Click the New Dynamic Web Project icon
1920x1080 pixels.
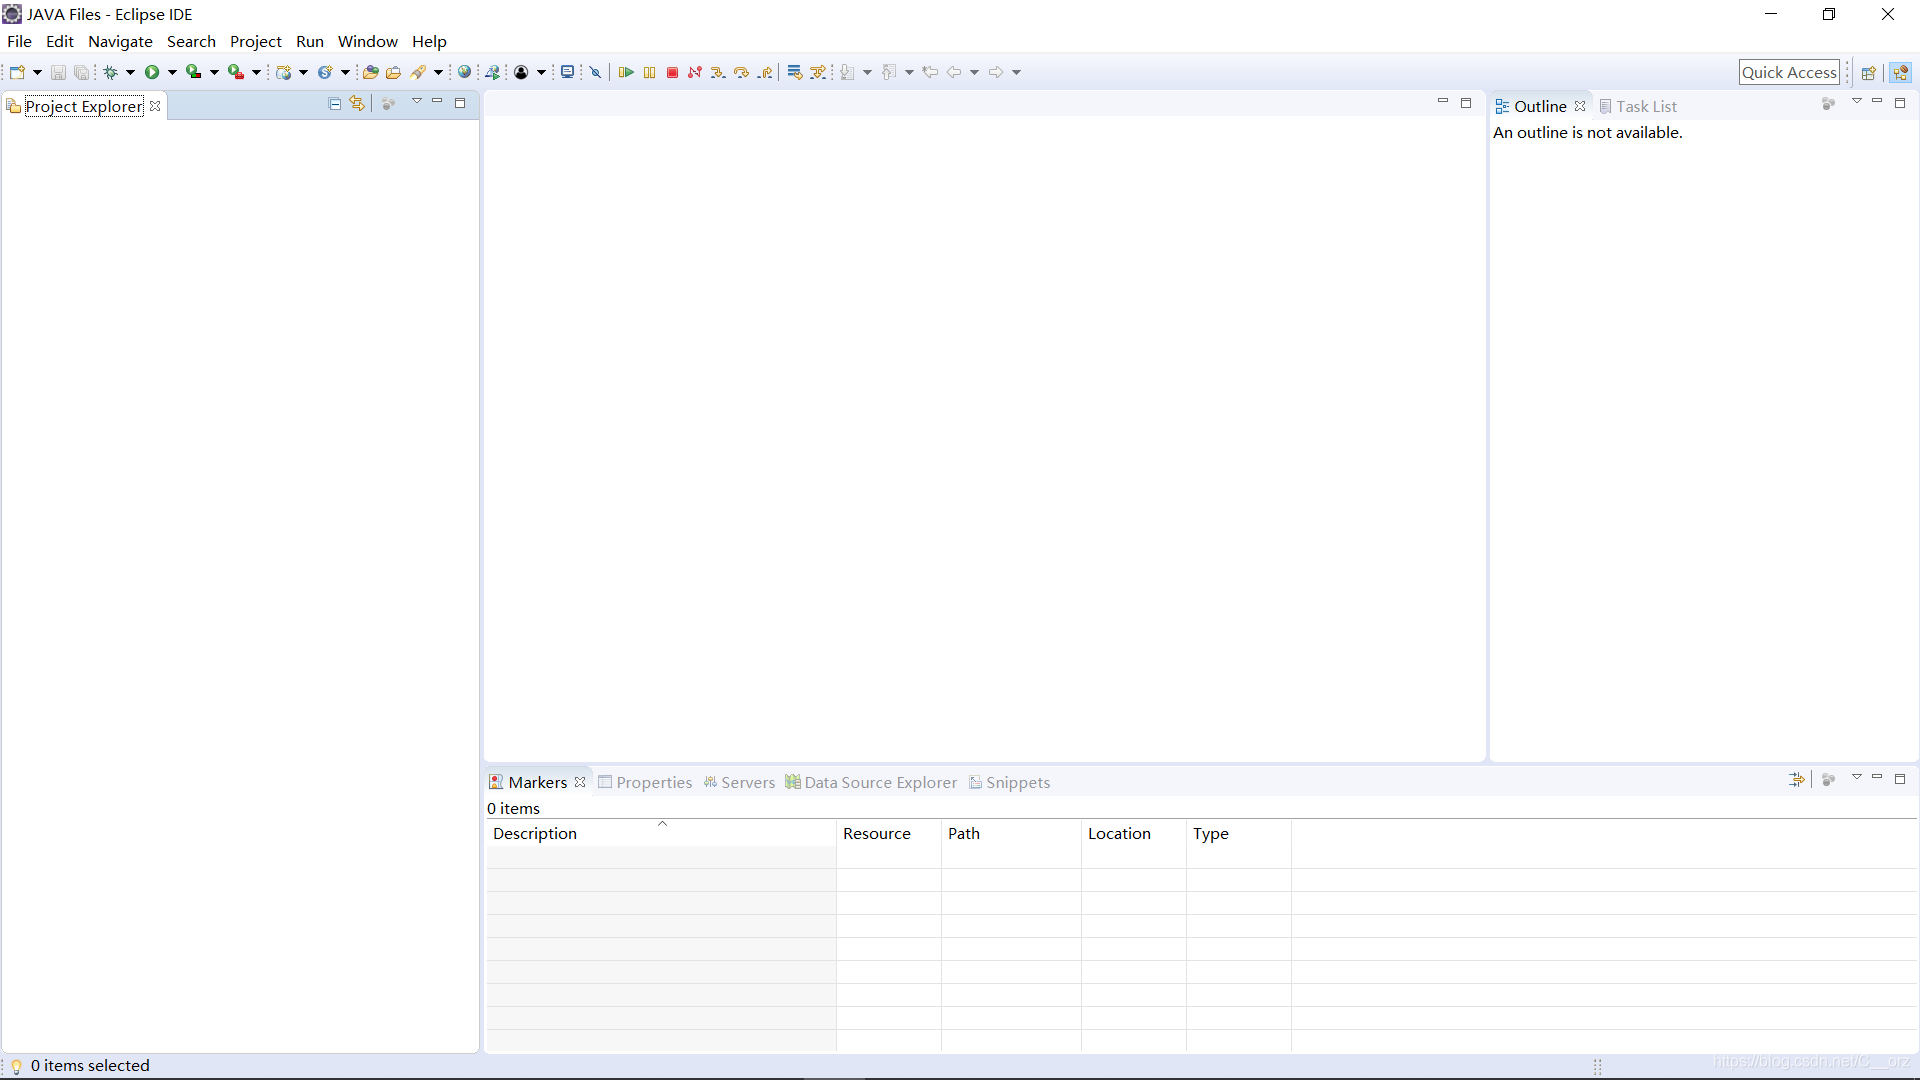pyautogui.click(x=284, y=72)
